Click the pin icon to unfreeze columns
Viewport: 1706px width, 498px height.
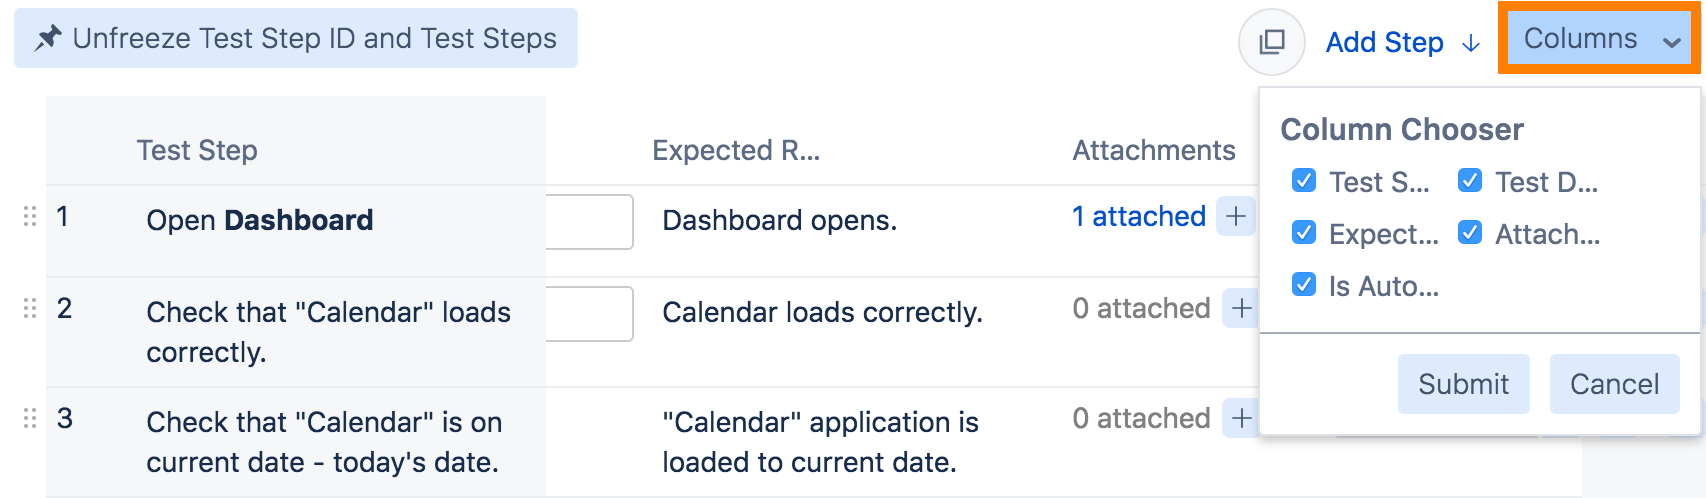pos(47,39)
